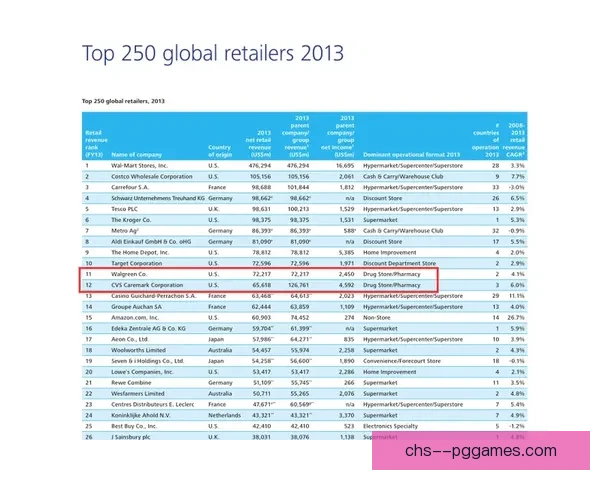
Task: Select "Lowe's Companies, Inc." cell
Action: pos(142,372)
